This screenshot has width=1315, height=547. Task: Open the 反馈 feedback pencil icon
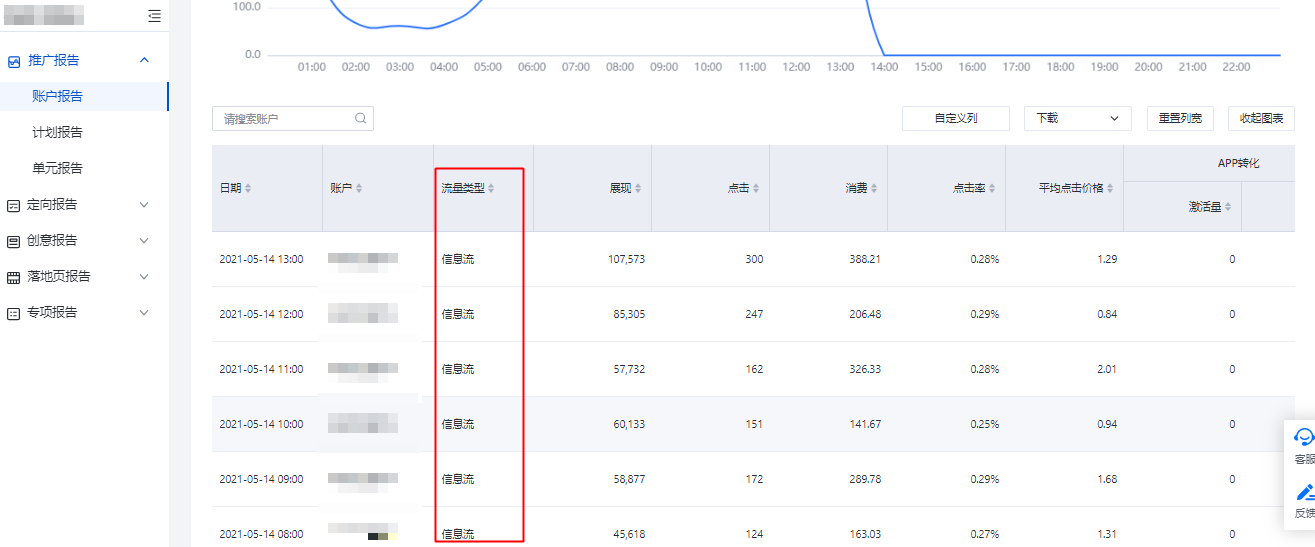[1304, 492]
